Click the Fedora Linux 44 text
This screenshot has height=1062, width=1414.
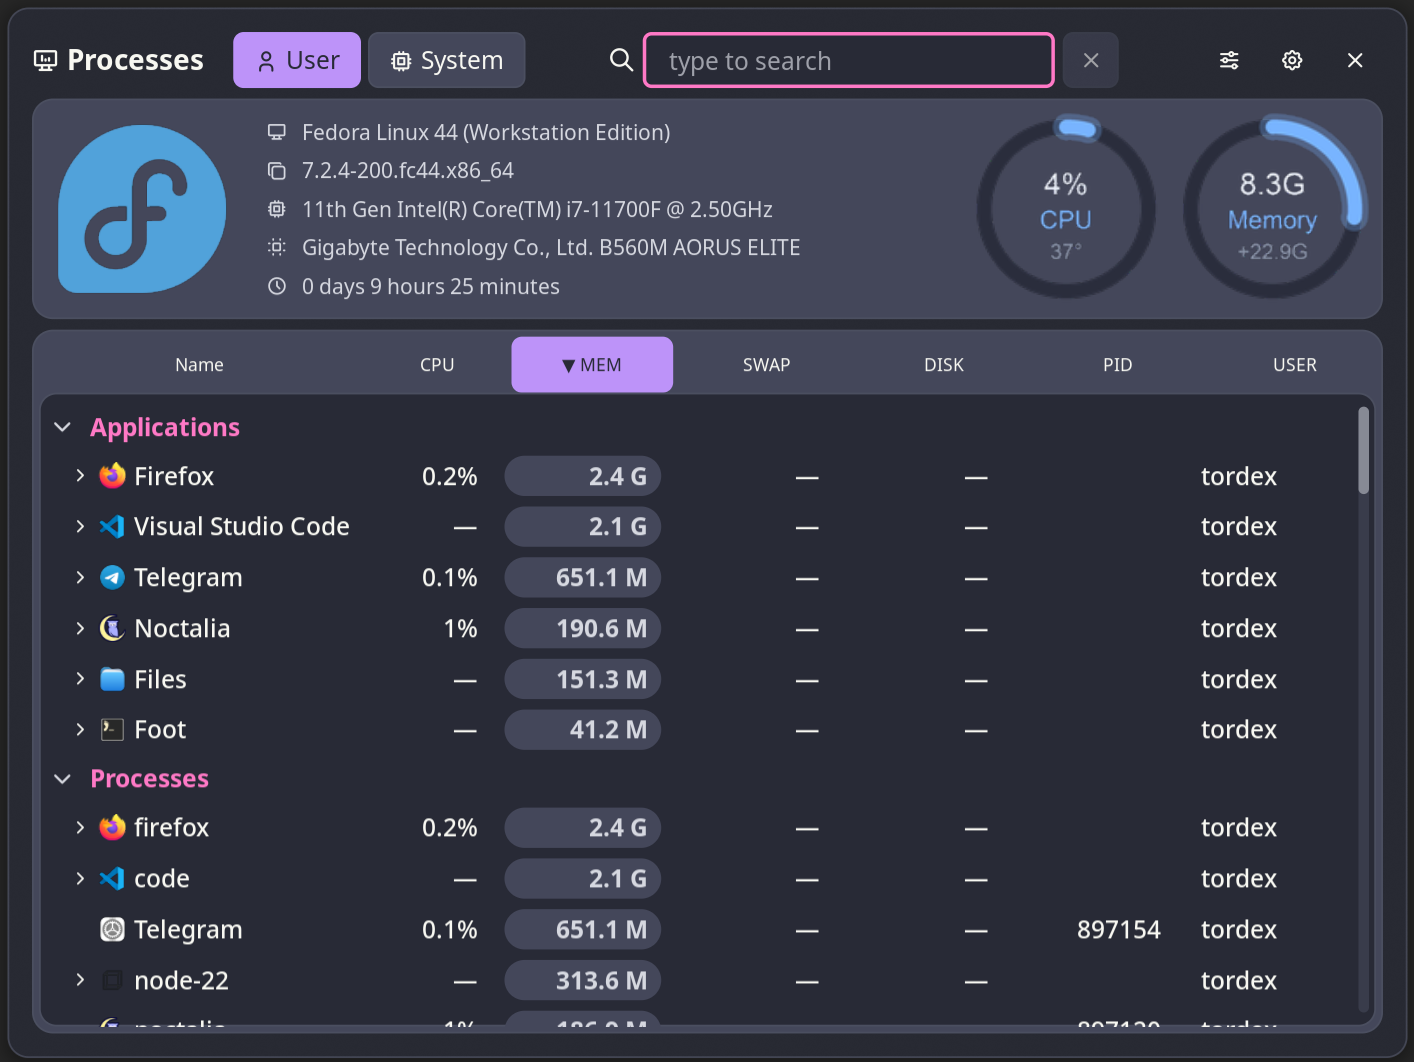point(486,132)
